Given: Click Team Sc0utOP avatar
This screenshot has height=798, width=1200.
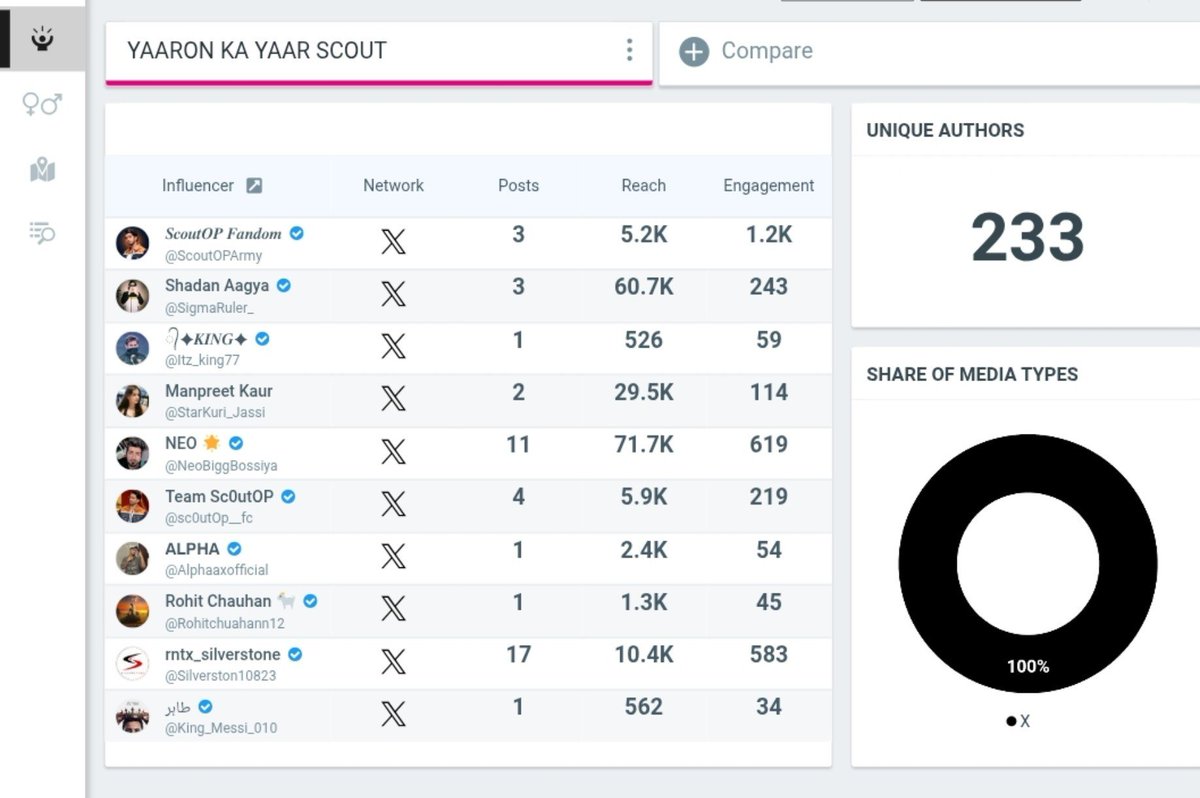Looking at the screenshot, I should [x=132, y=506].
